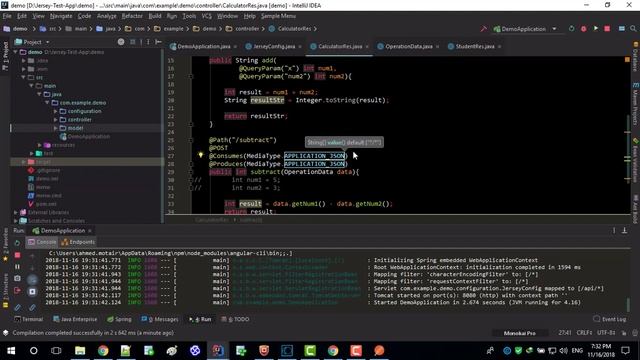This screenshot has height=360, width=640.
Task: Click the CRLF line separator indicator
Action: tap(584, 333)
